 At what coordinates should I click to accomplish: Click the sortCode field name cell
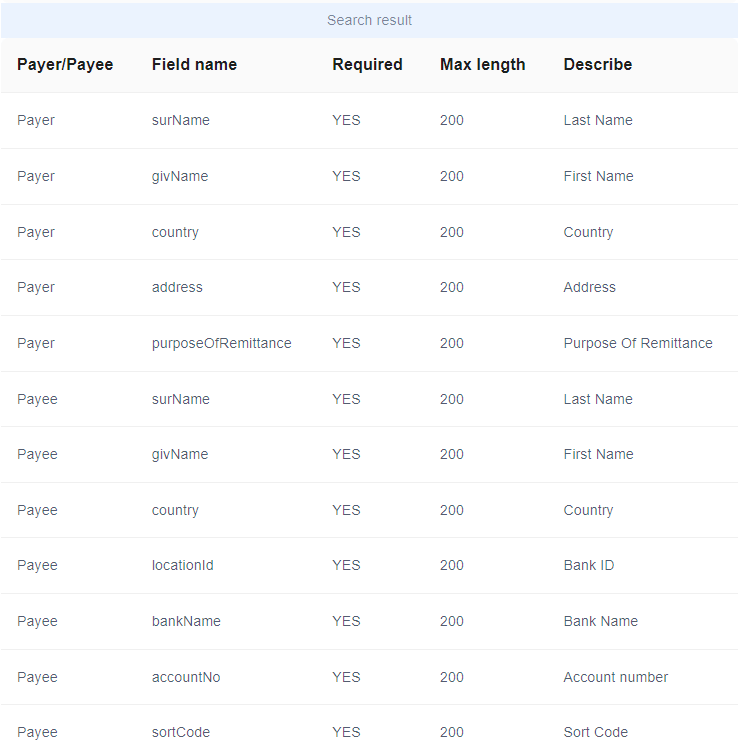[181, 733]
